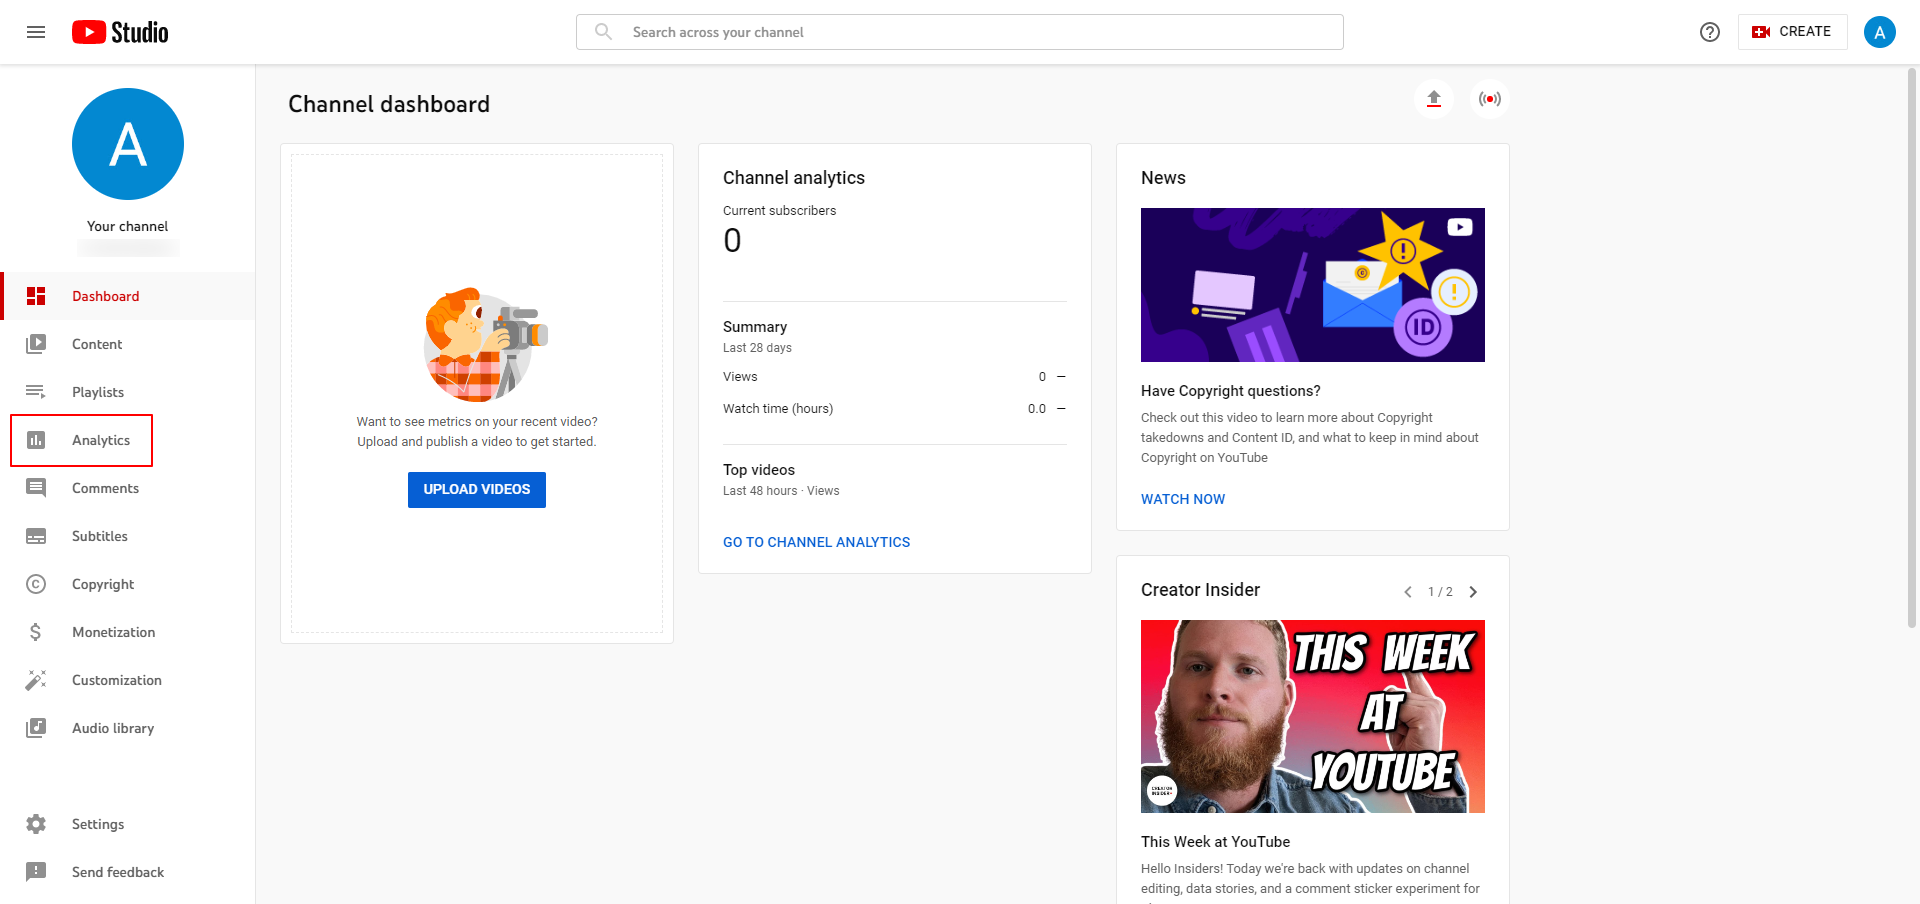Screen dimensions: 1920x904
Task: Click the Settings gear icon
Action: (36, 824)
